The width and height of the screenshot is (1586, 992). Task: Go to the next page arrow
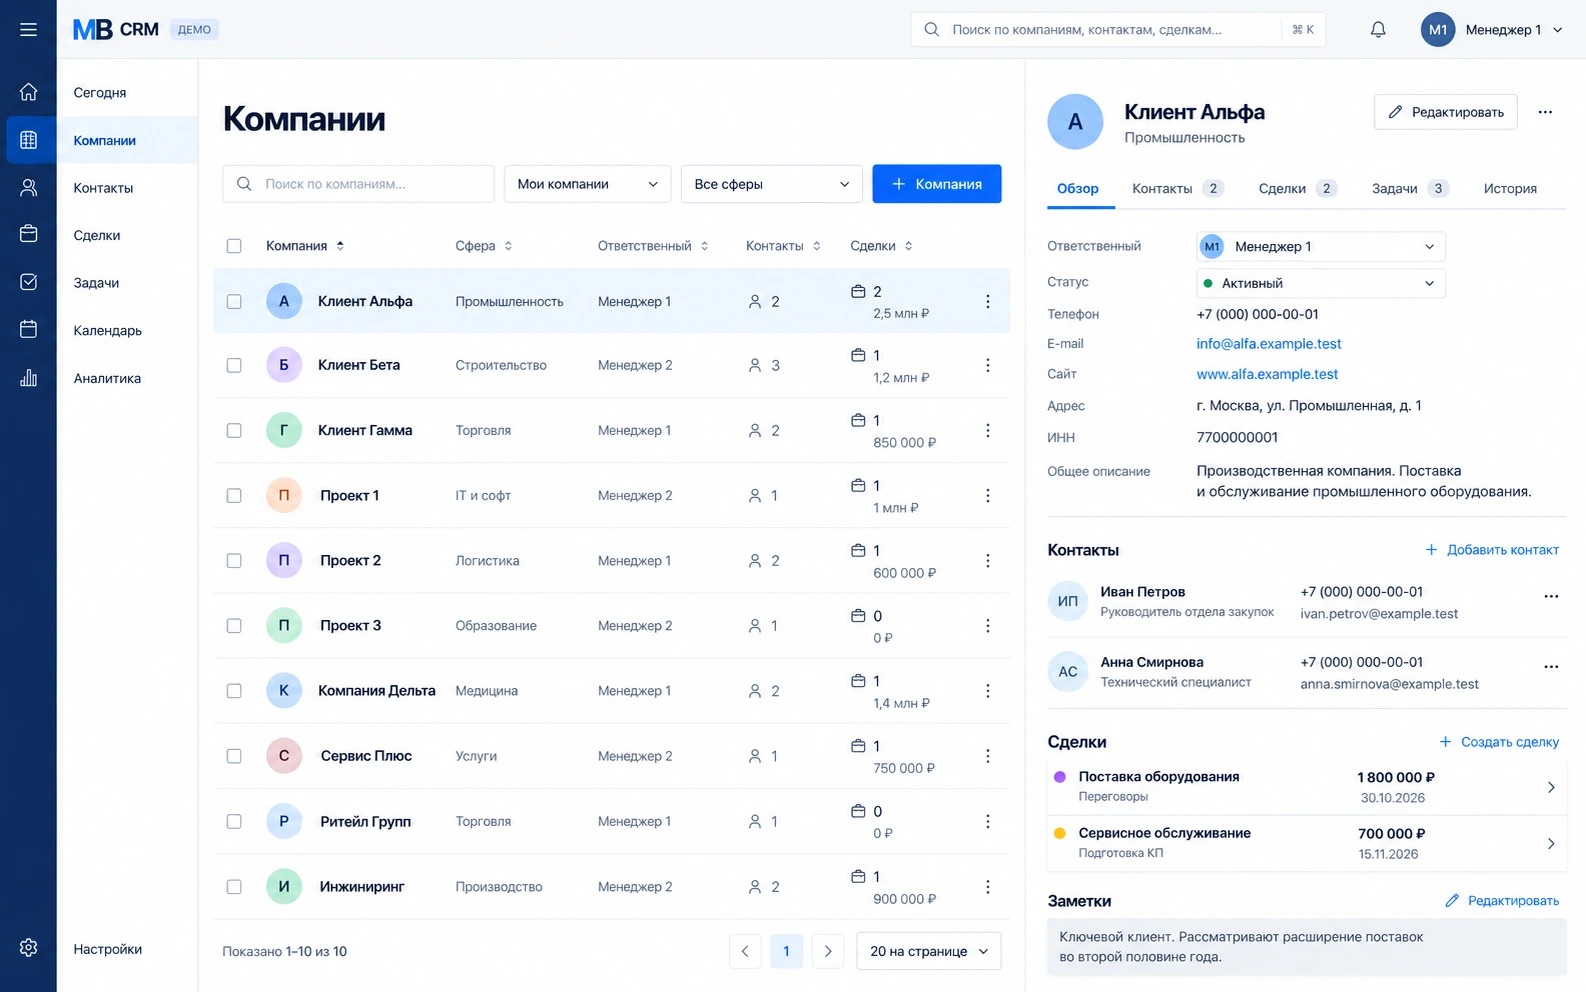[828, 951]
